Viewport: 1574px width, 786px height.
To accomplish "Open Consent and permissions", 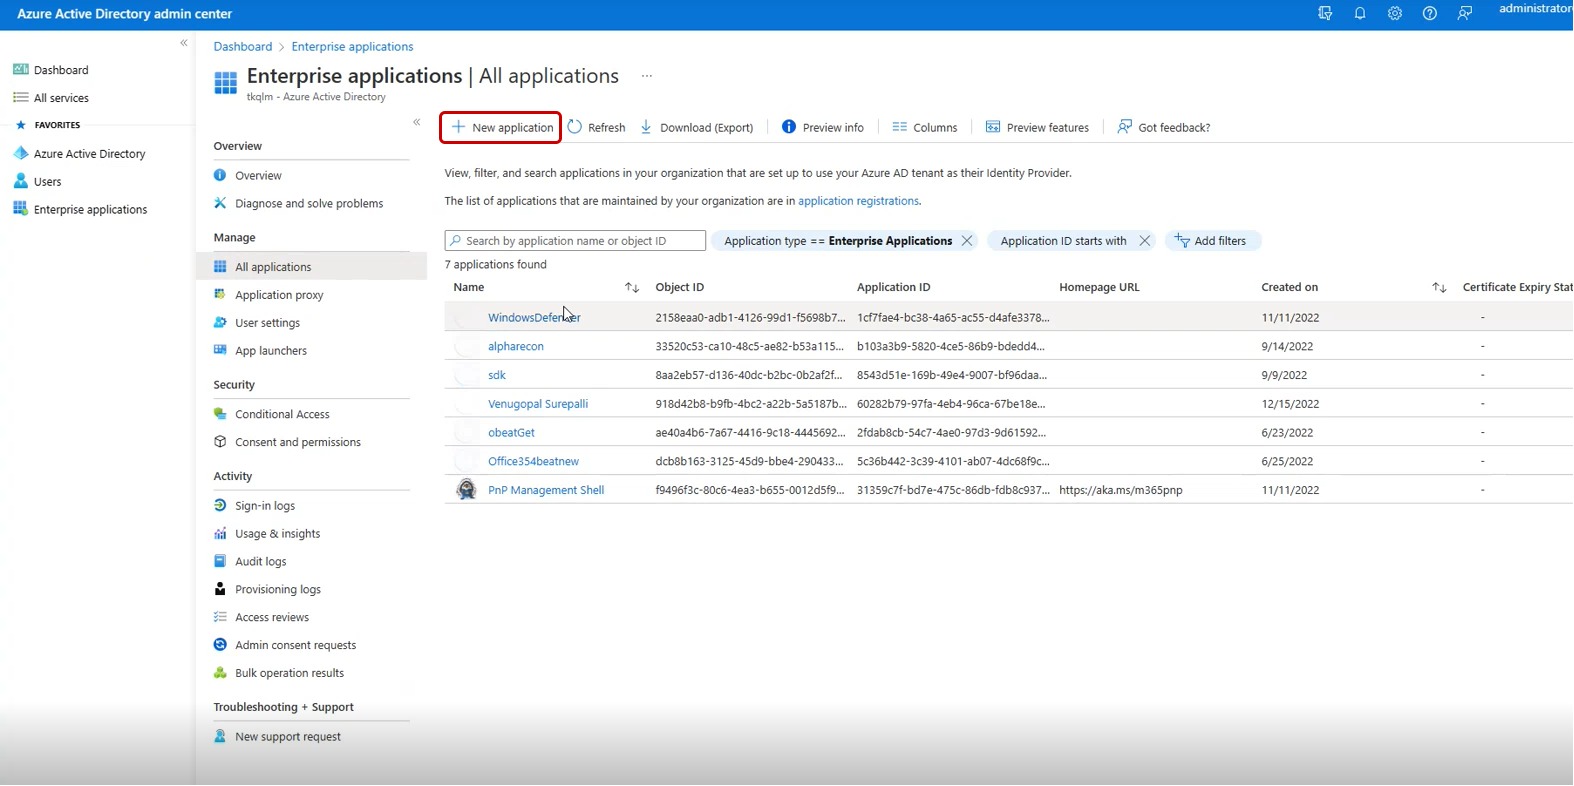I will (x=298, y=443).
